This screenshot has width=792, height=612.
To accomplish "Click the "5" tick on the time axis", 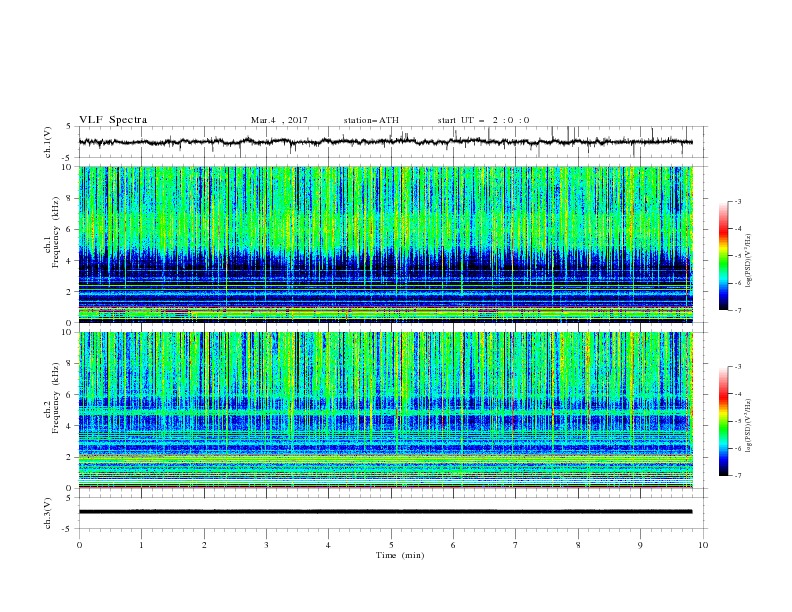I will (x=391, y=545).
